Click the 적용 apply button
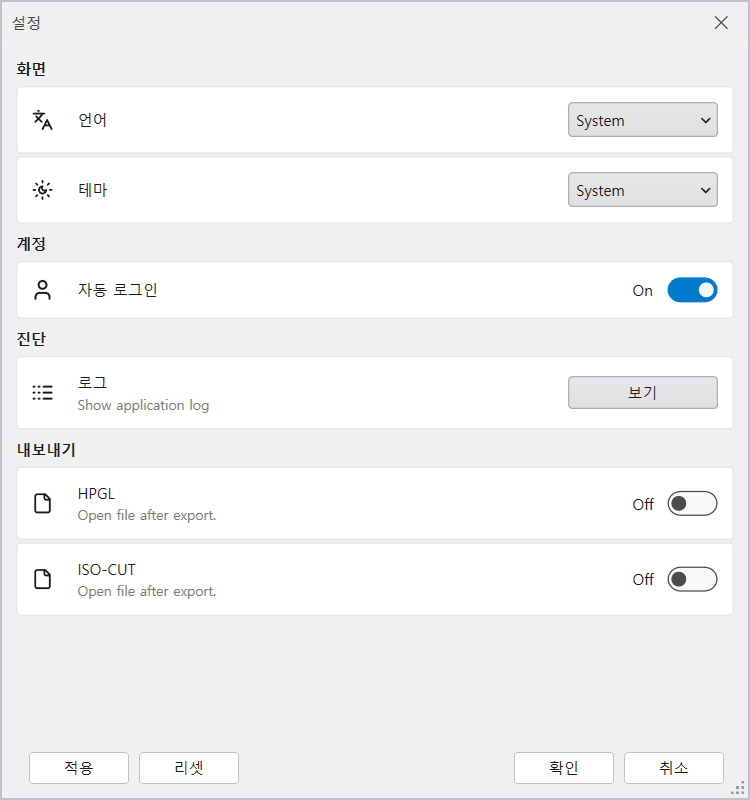This screenshot has width=750, height=800. coord(79,768)
